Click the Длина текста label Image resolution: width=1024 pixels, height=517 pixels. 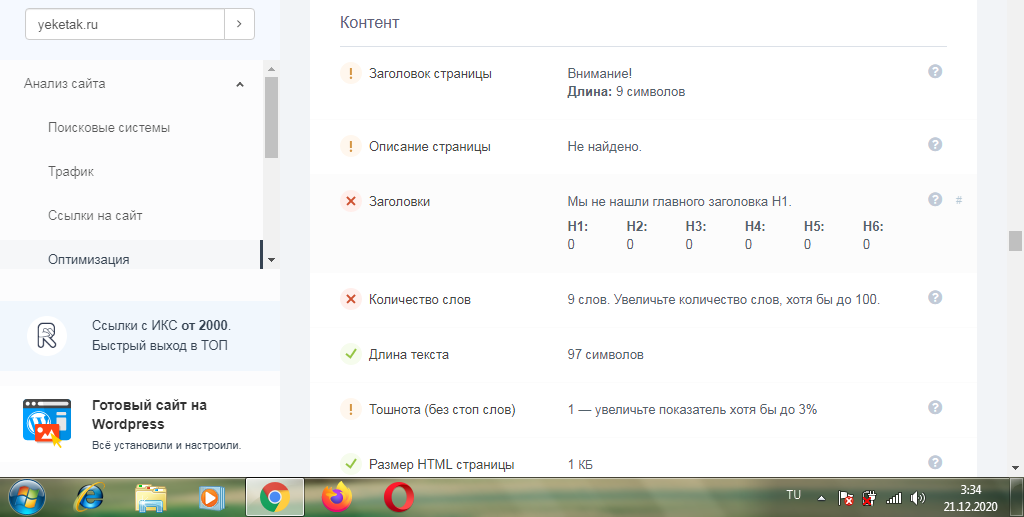click(409, 354)
